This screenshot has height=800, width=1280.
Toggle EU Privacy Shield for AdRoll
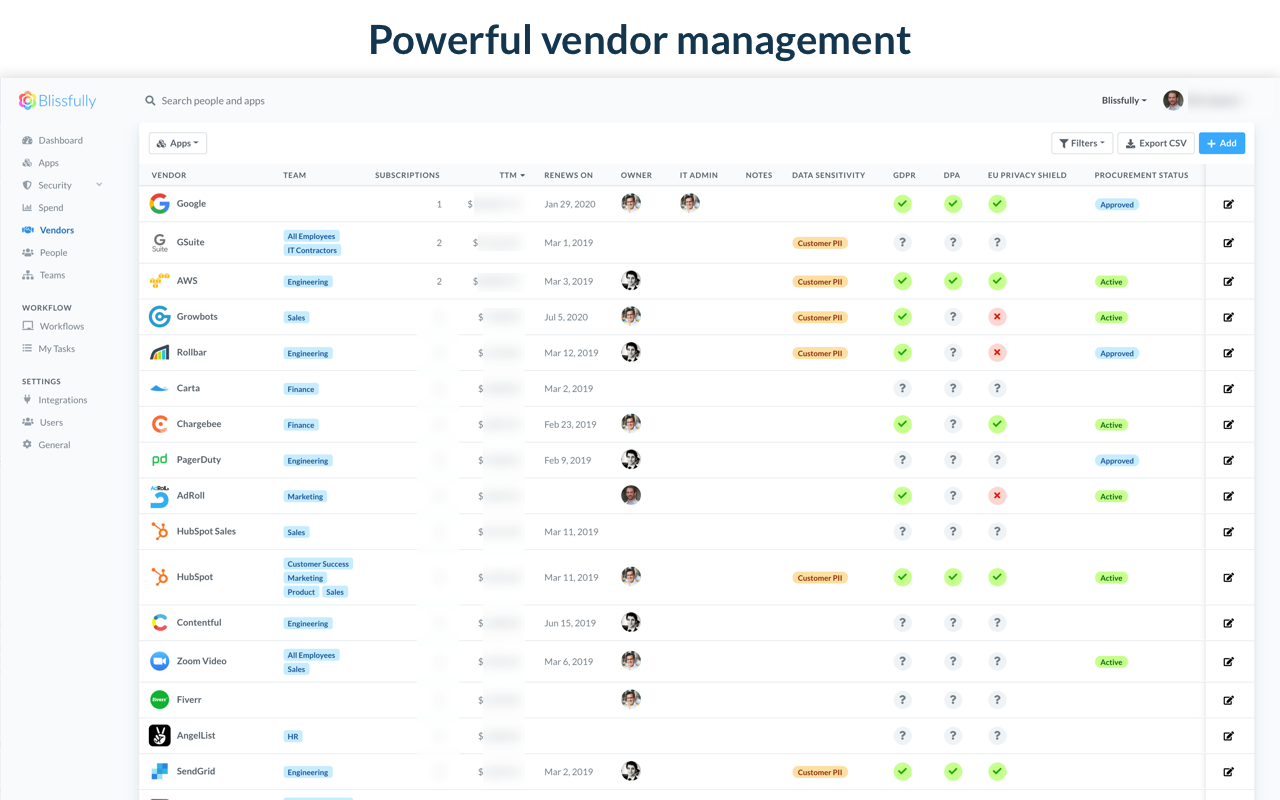[997, 496]
